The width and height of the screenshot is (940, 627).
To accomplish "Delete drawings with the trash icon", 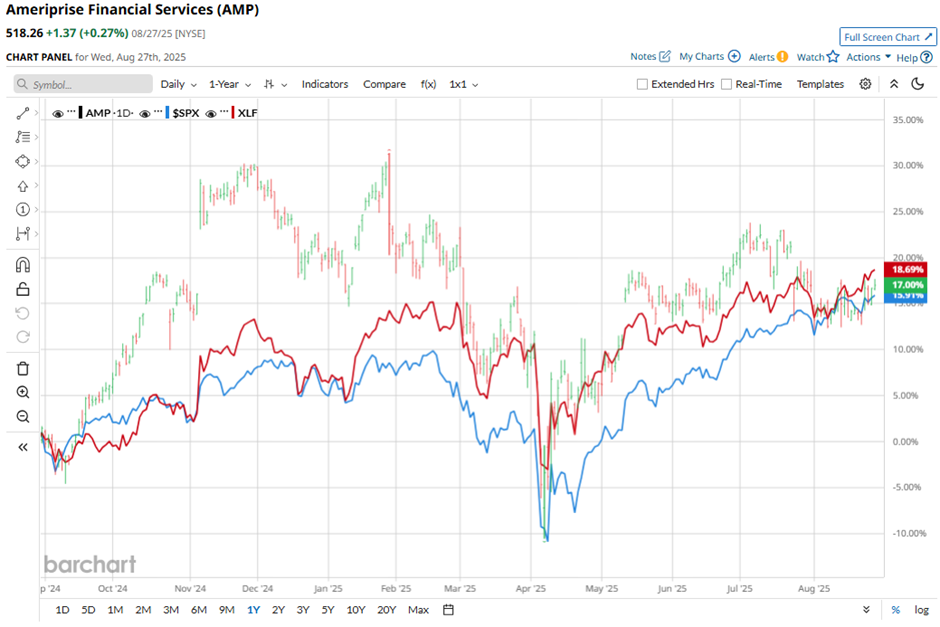I will (23, 369).
